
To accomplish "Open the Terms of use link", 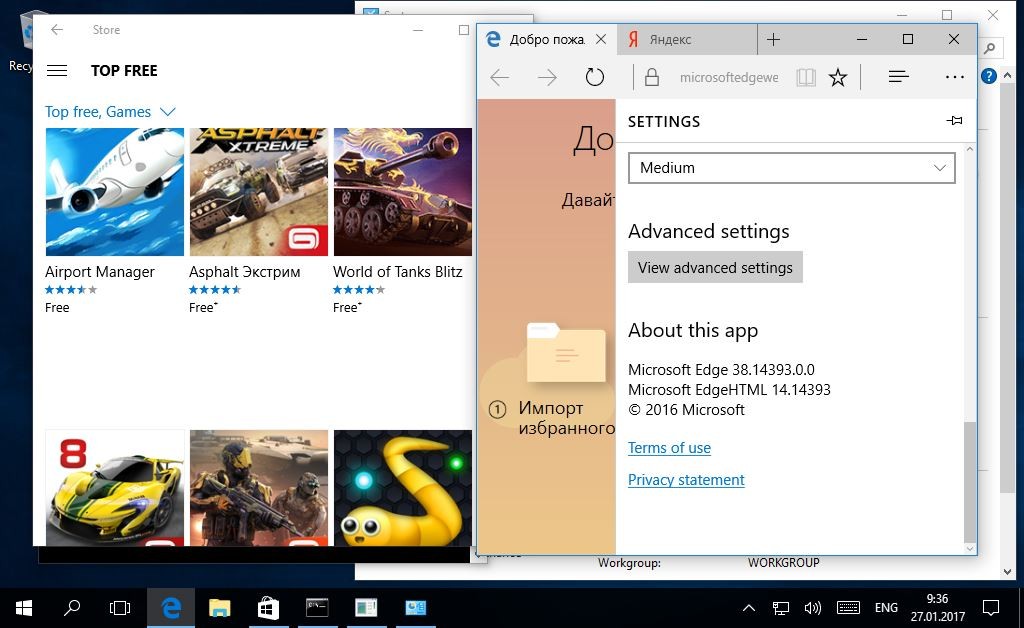I will [x=669, y=448].
